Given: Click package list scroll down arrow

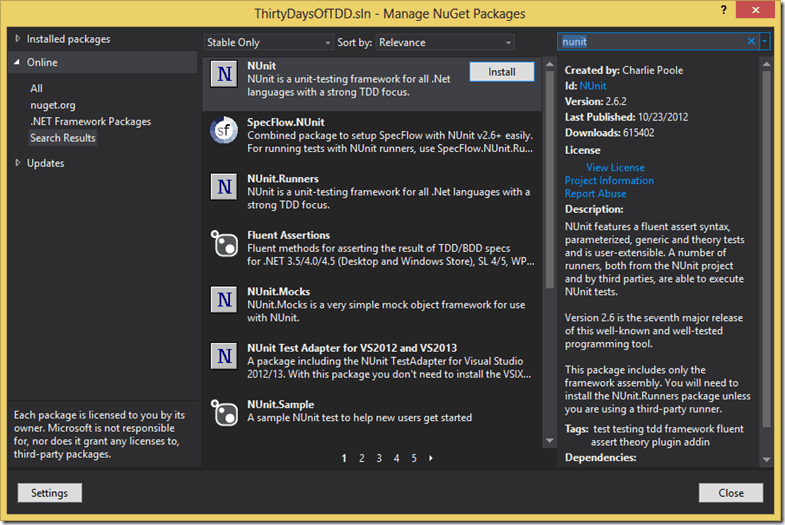Looking at the screenshot, I should pyautogui.click(x=549, y=440).
